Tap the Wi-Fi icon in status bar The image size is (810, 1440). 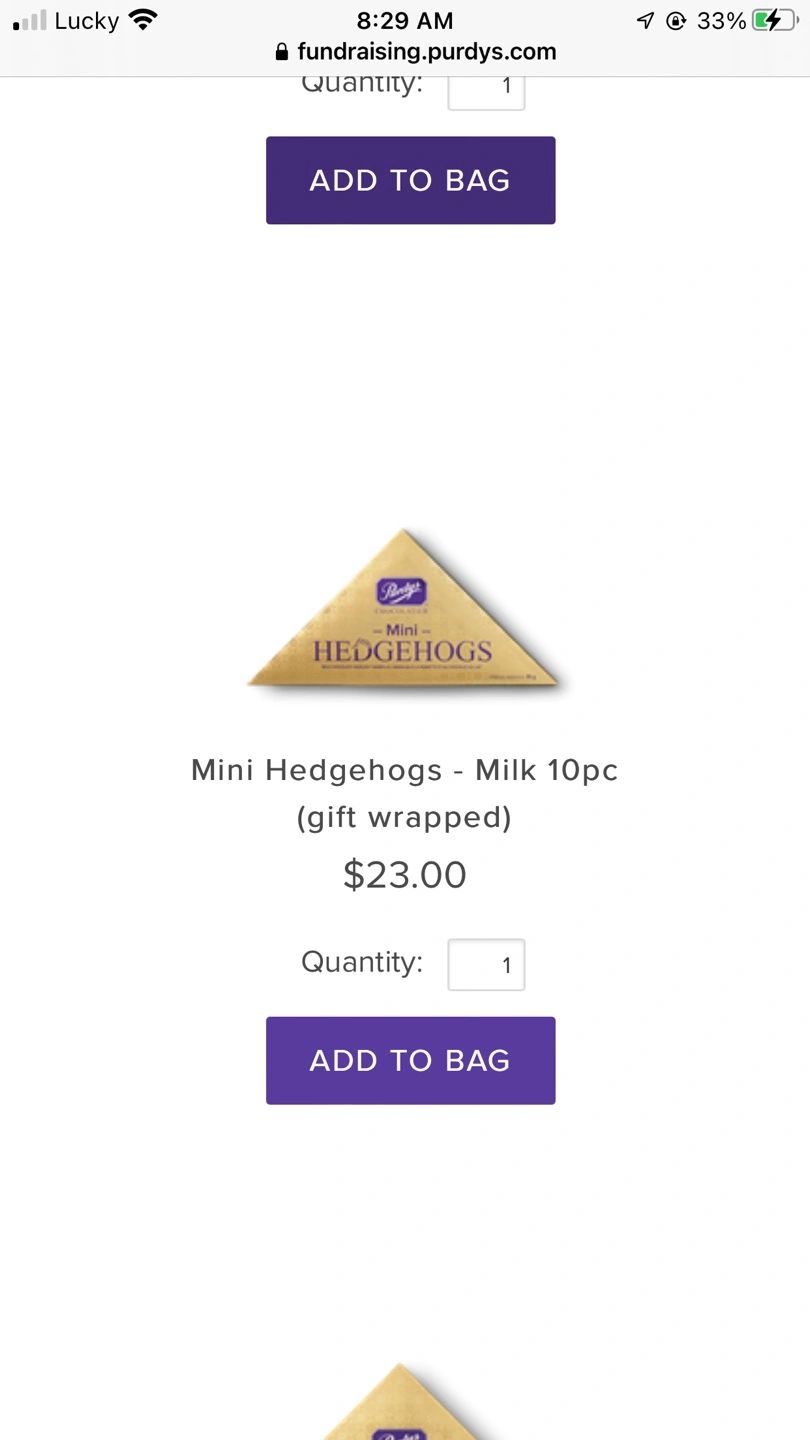coord(144,20)
